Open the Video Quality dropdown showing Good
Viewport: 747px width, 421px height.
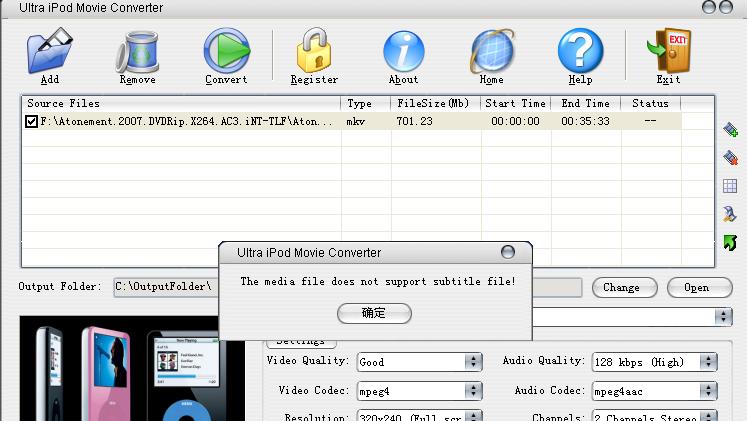(419, 362)
